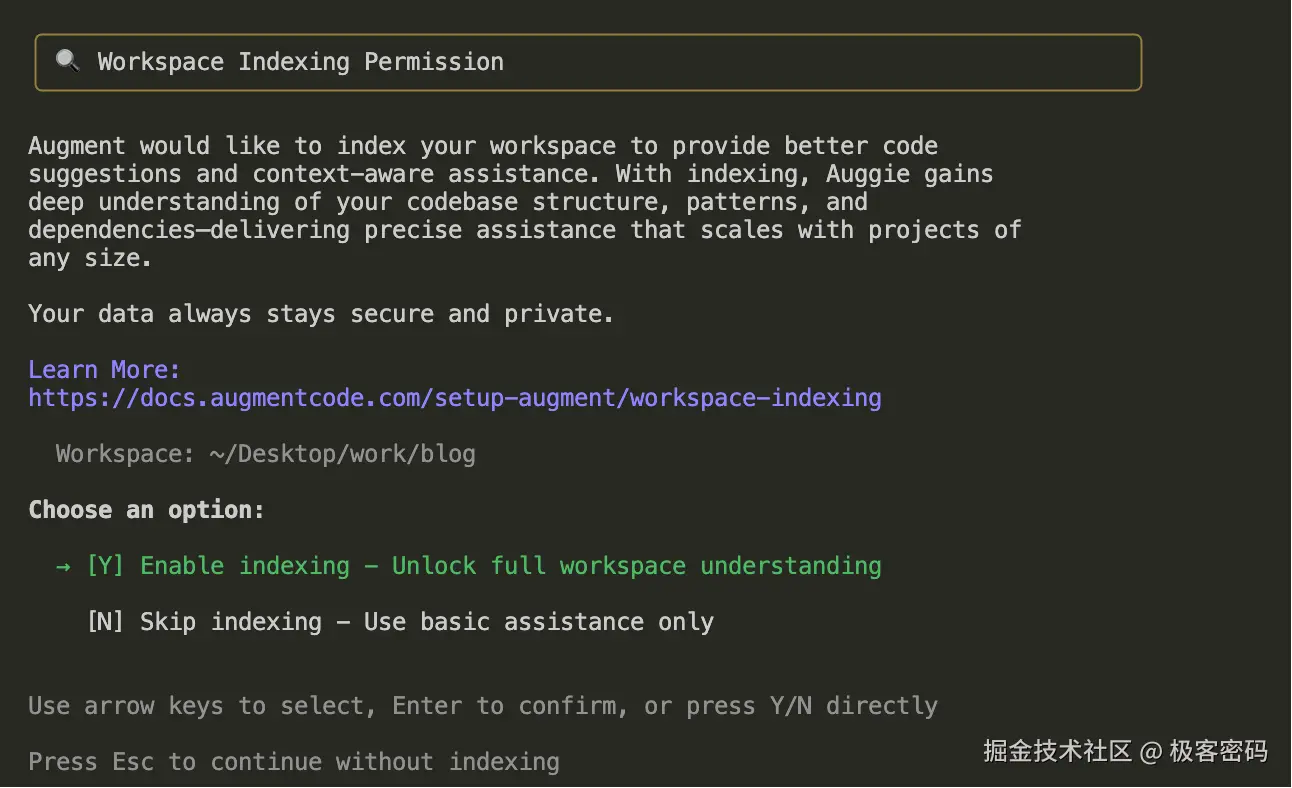Screen dimensions: 1292x788
Task: Open the docs.augmentcode.com workspace-indexing URL
Action: pyautogui.click(x=455, y=398)
